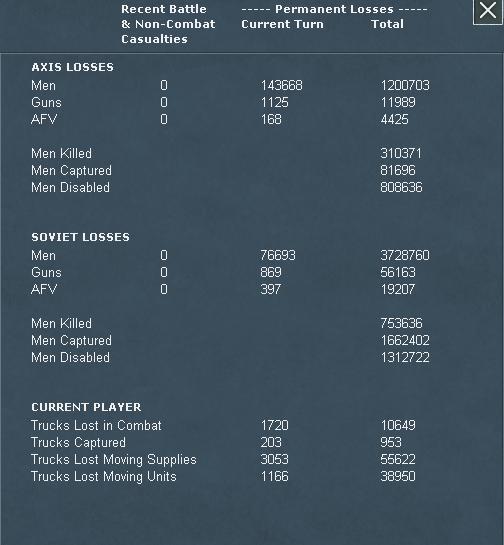Screen dimensions: 504x545
Task: Select the Soviet Losses heading
Action: (x=80, y=237)
